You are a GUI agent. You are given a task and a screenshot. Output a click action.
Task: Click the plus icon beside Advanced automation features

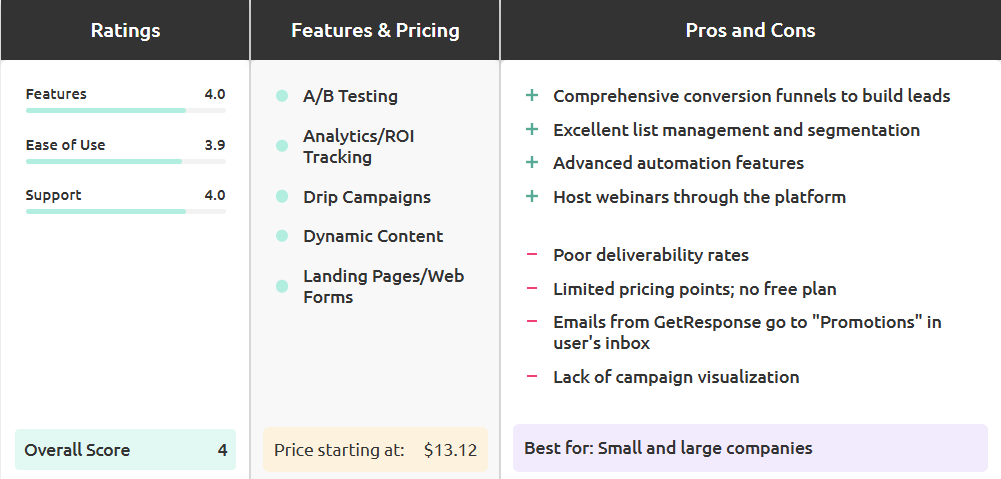[532, 163]
